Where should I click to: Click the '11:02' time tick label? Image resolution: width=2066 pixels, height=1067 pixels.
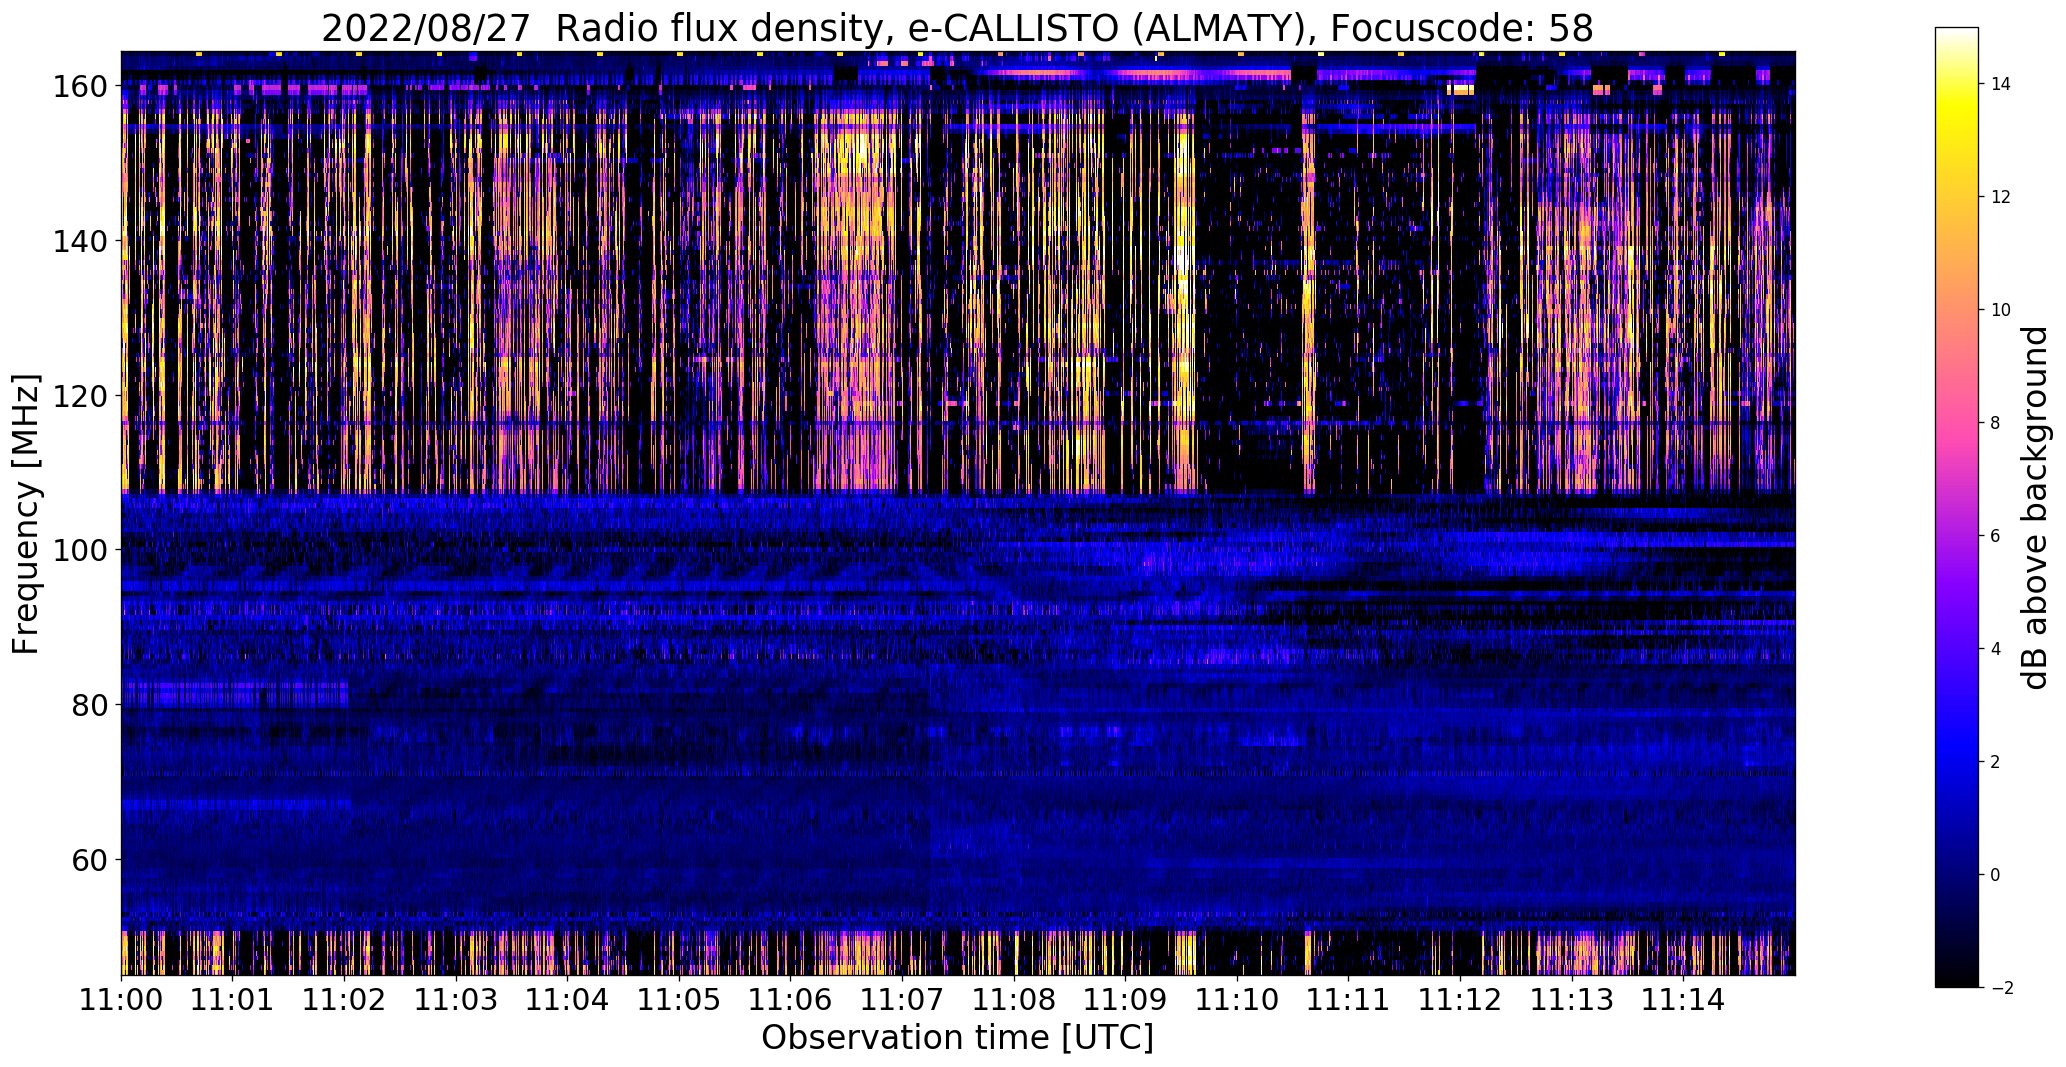coord(344,998)
